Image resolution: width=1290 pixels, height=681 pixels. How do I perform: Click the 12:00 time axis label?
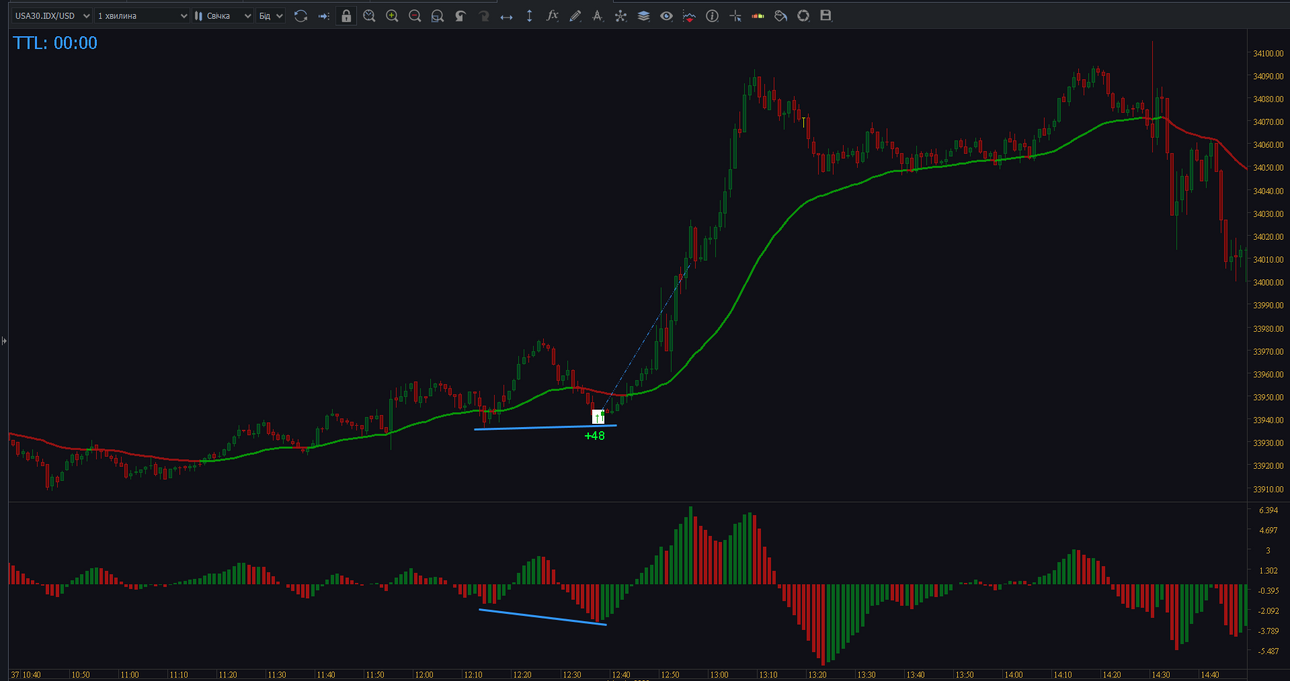(x=424, y=675)
